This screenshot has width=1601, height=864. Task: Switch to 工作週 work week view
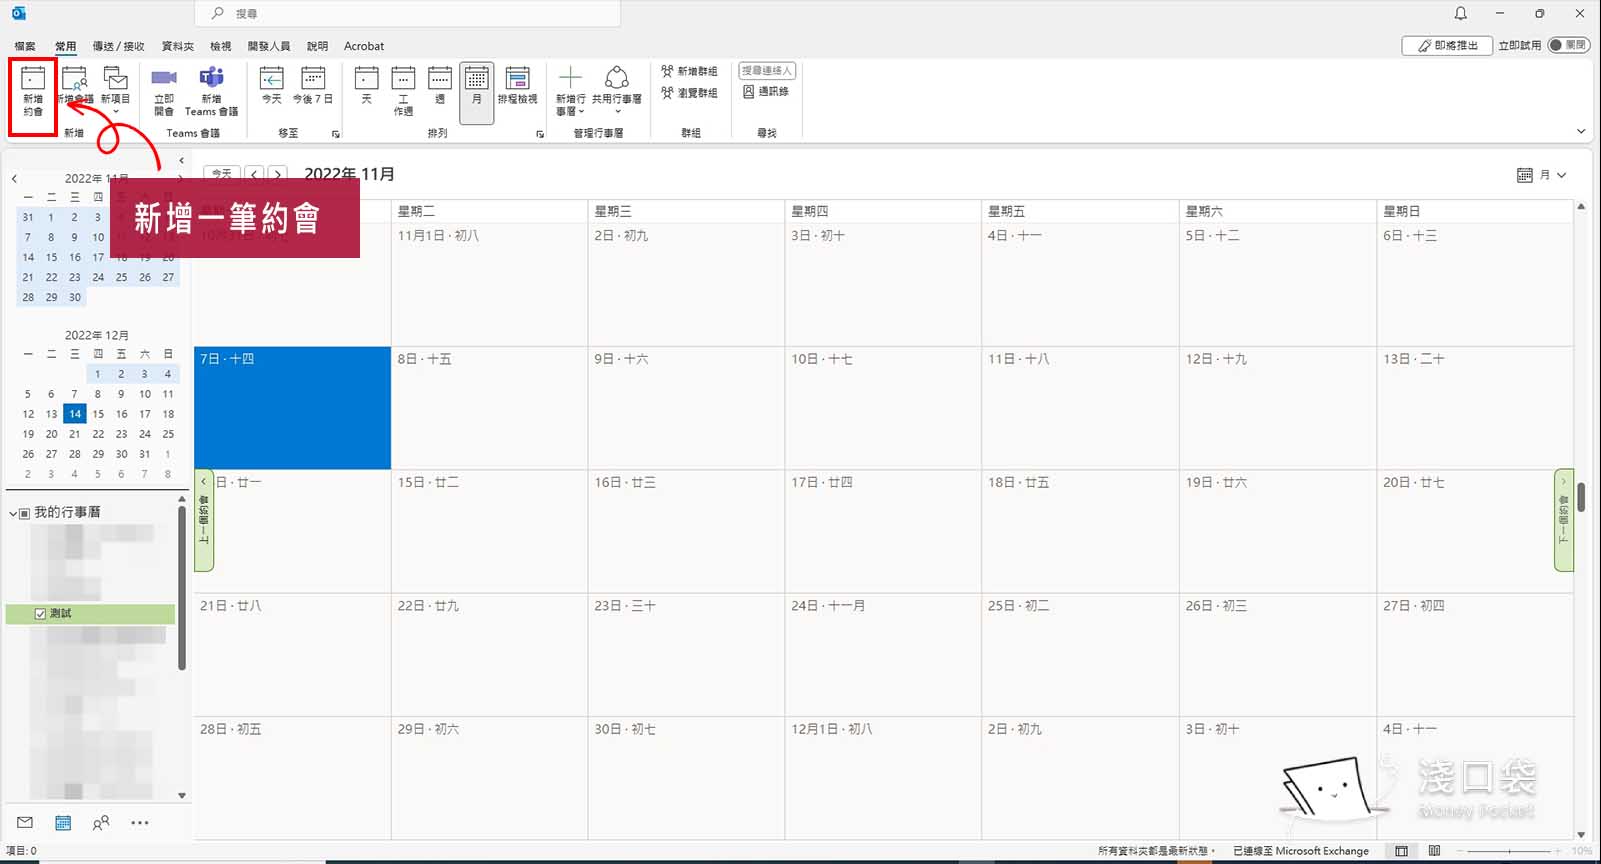[403, 91]
